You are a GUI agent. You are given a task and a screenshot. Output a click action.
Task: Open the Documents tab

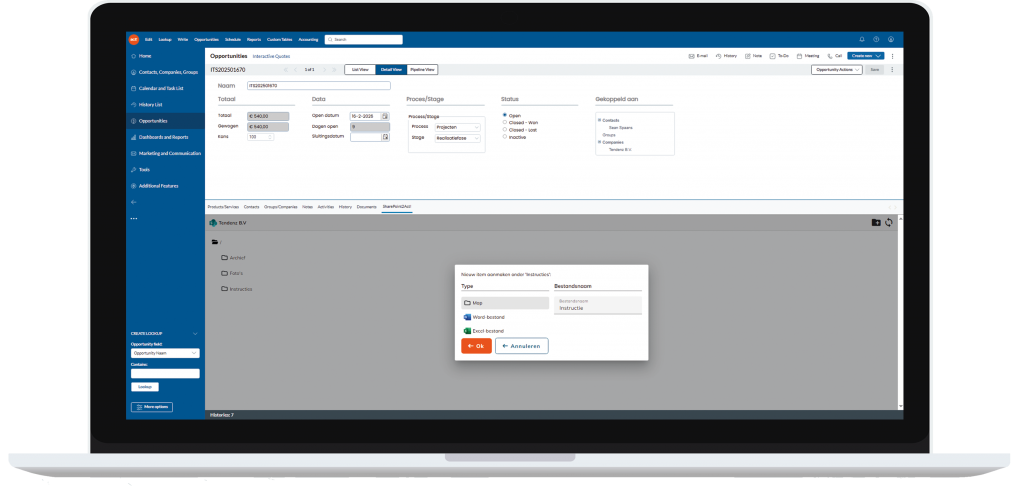pos(367,206)
